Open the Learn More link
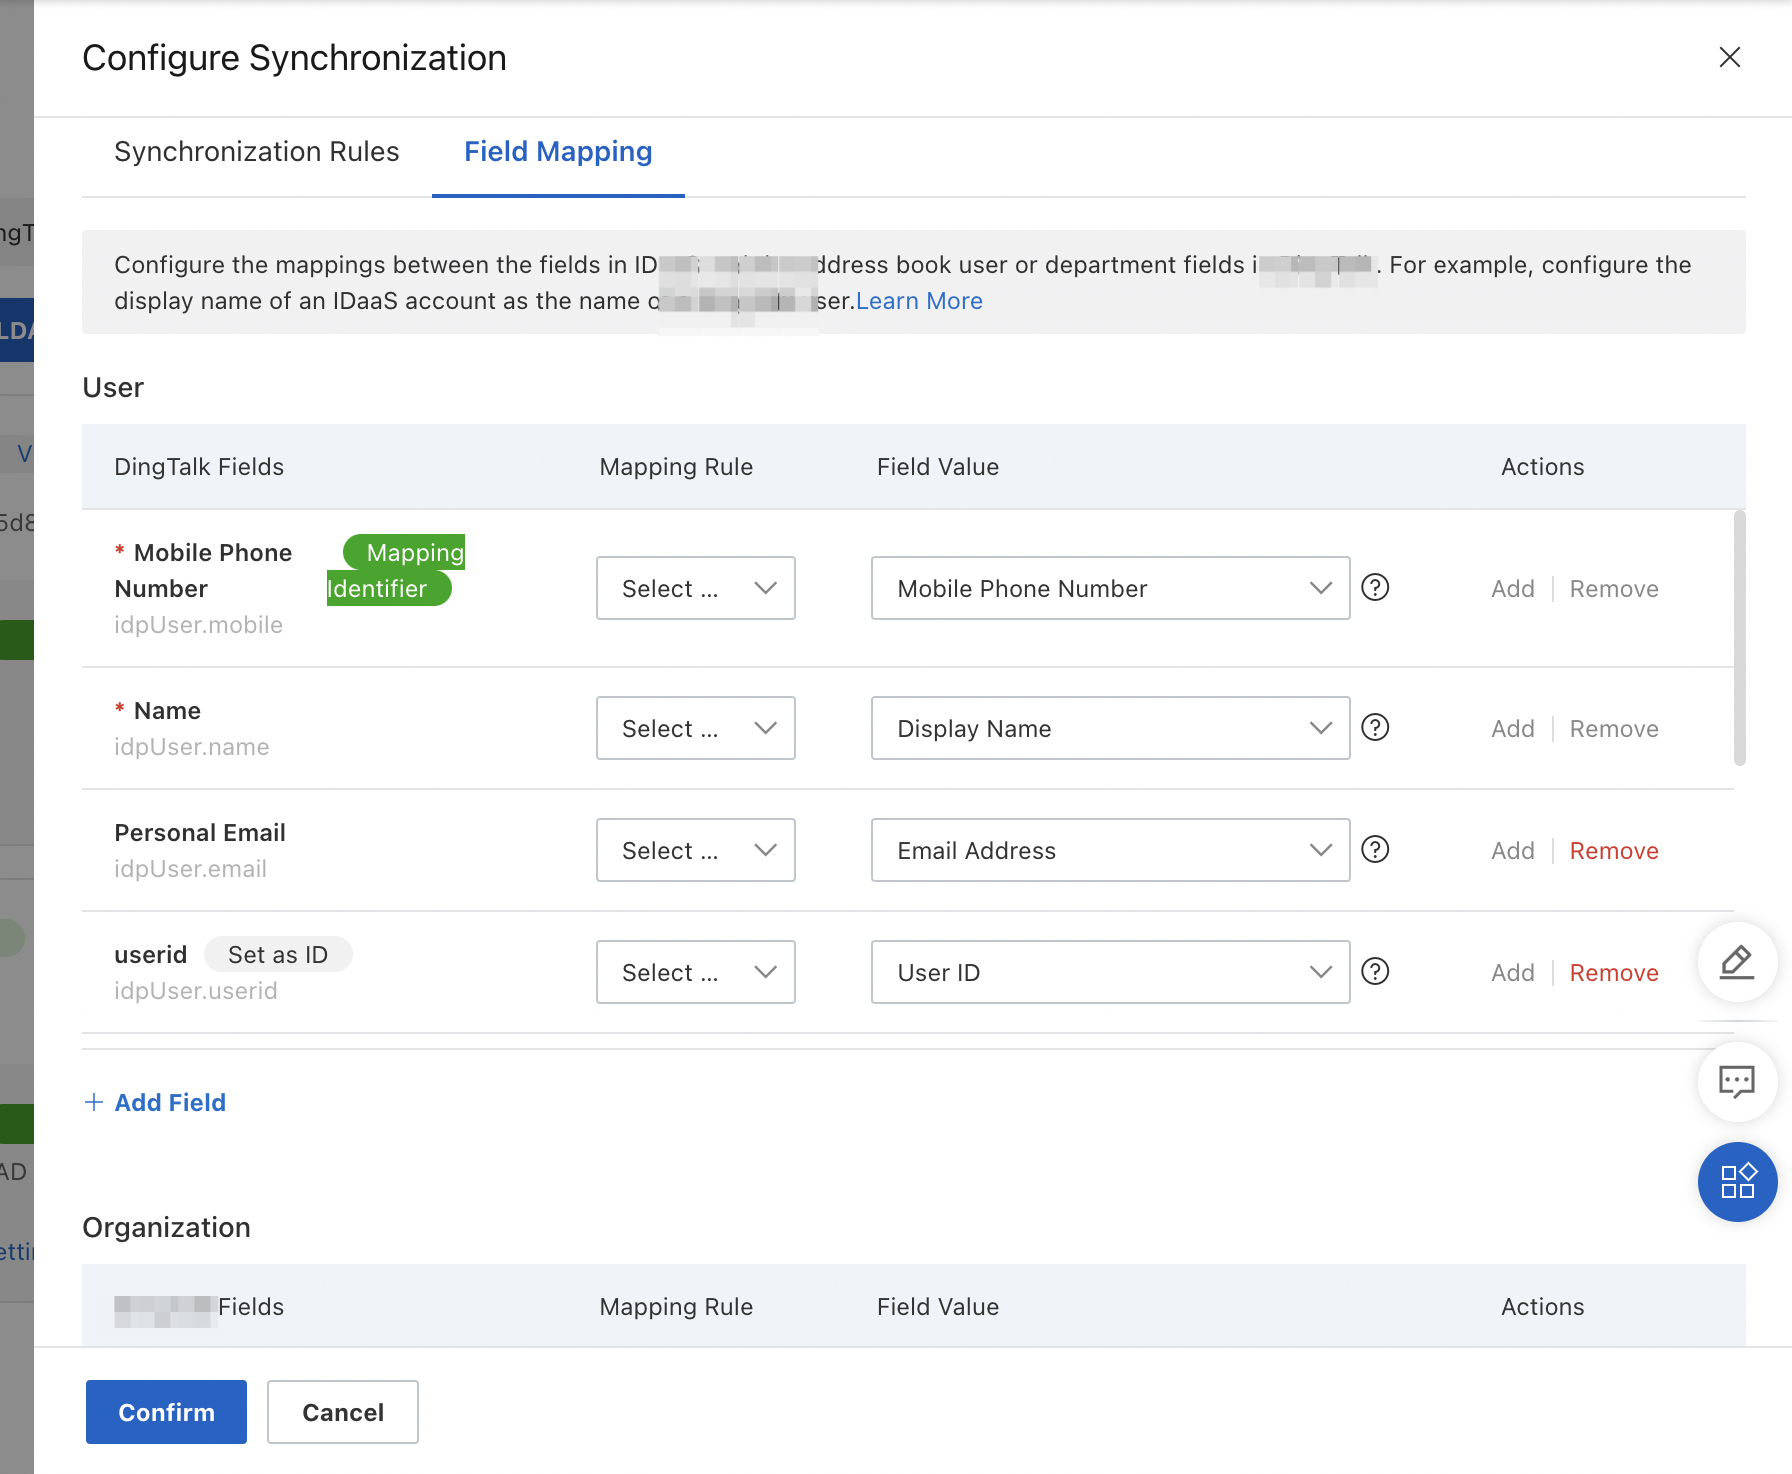This screenshot has width=1792, height=1474. click(x=919, y=301)
